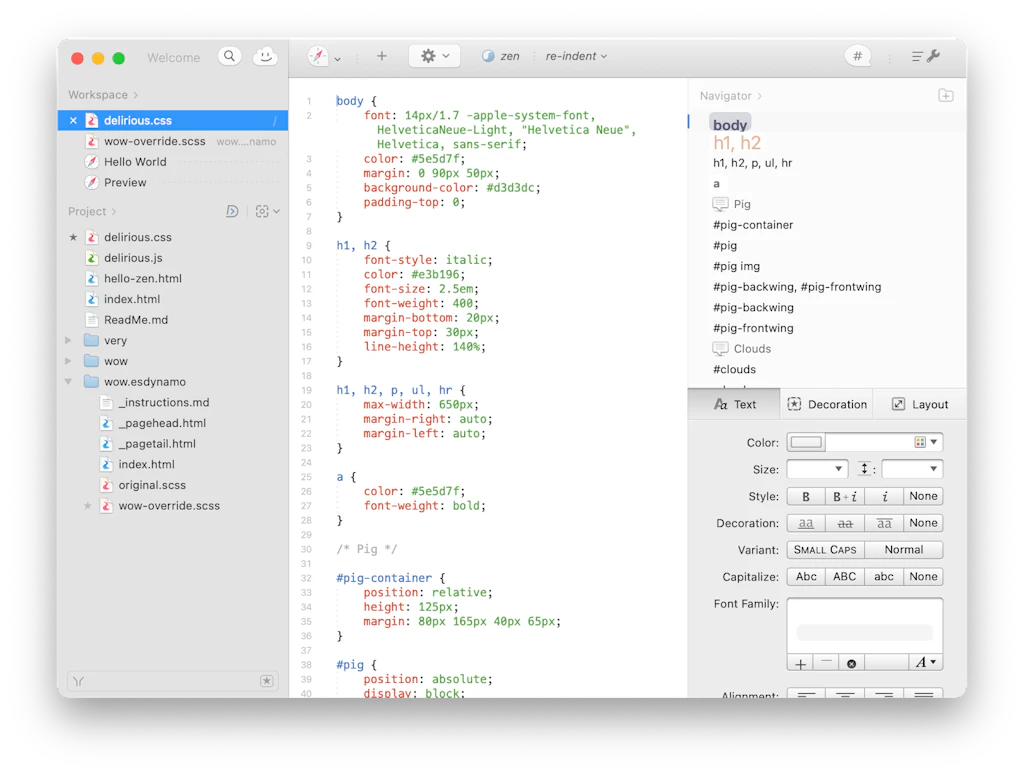Screen dimensions: 1024x774
Task: Set Style to None
Action: coord(923,496)
